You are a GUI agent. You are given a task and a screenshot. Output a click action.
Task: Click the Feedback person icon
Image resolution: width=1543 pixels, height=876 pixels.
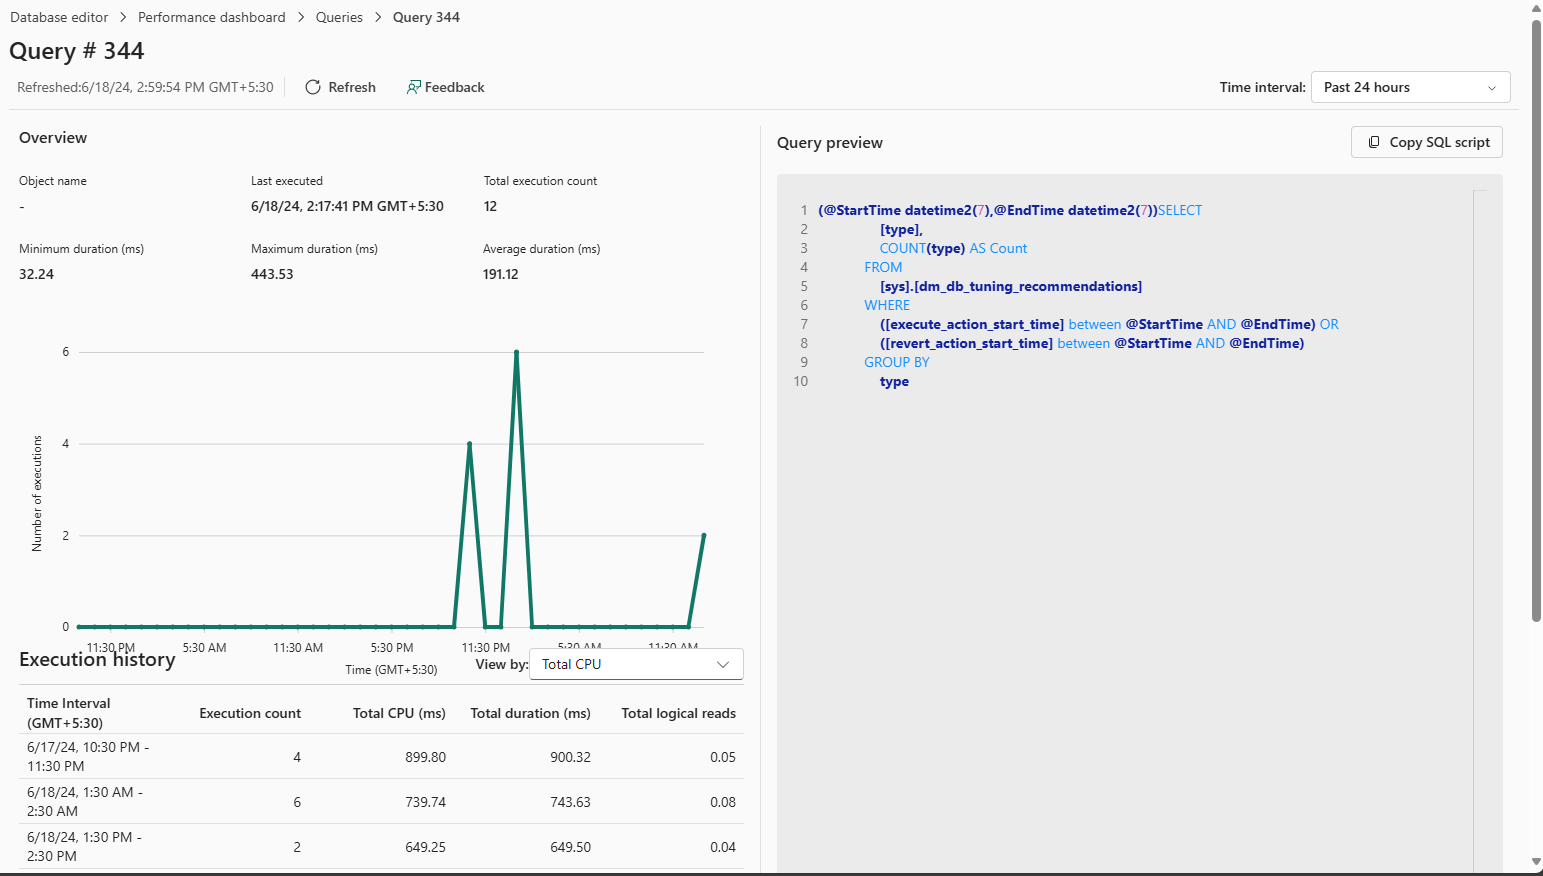413,87
